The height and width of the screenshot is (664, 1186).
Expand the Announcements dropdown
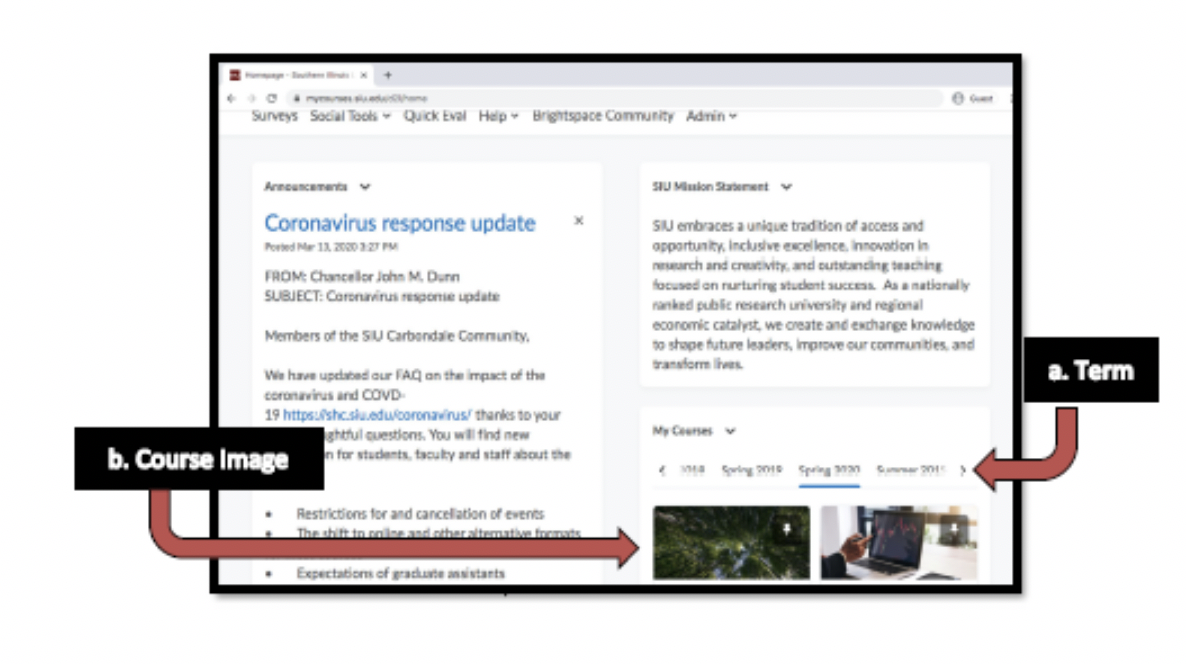365,186
